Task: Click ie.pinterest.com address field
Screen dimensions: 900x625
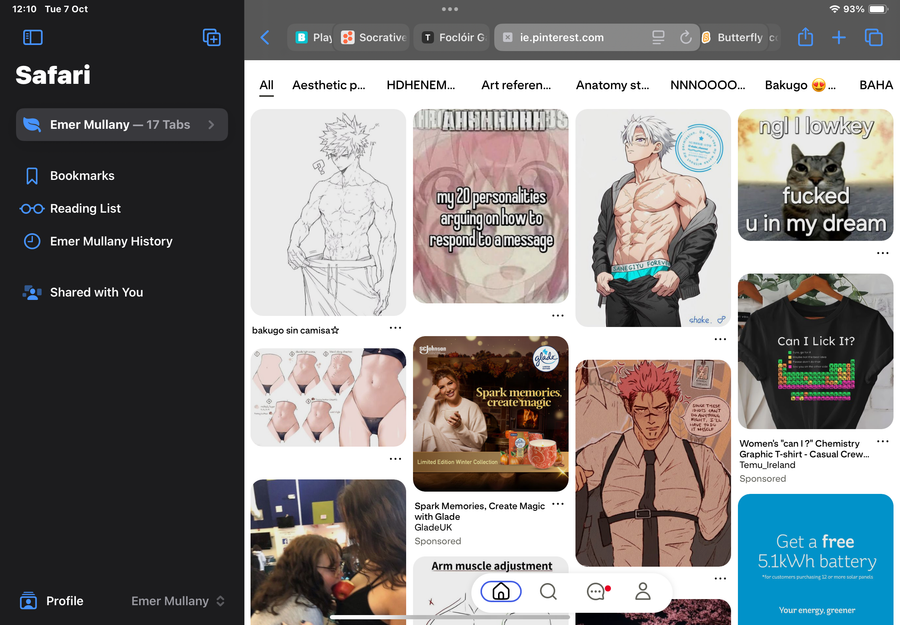Action: pos(596,37)
